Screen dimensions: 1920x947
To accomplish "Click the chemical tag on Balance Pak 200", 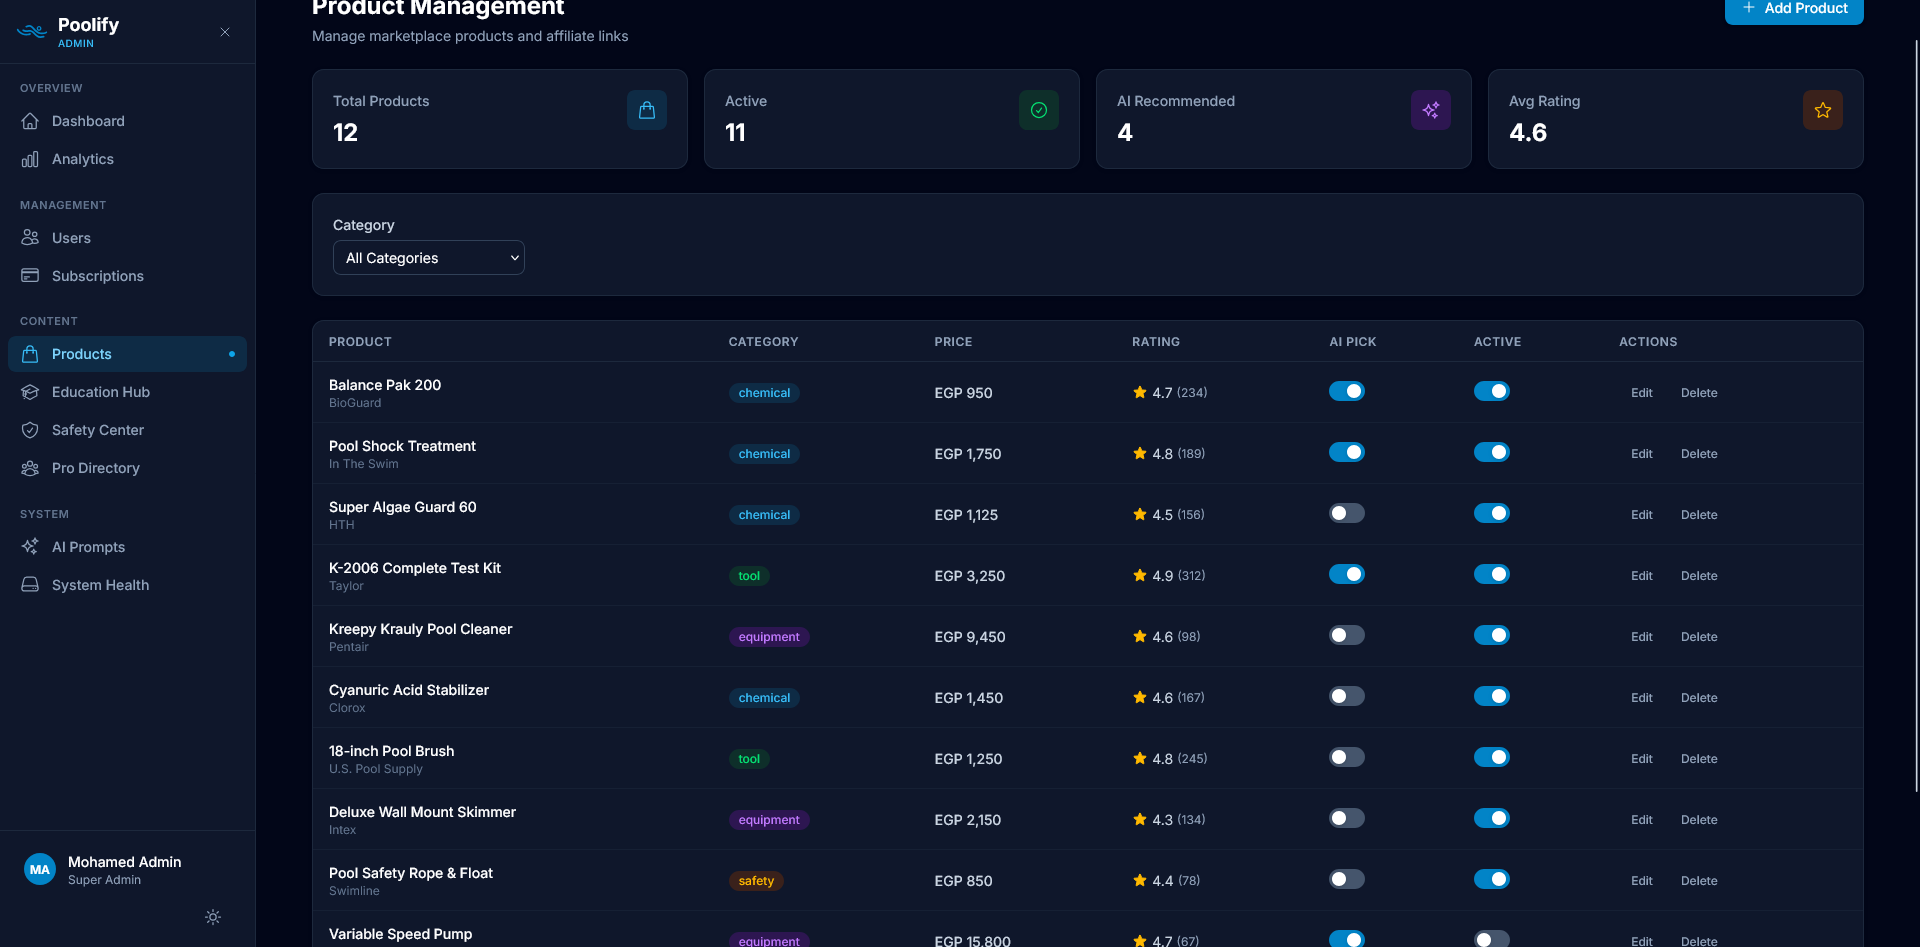I will coord(764,393).
